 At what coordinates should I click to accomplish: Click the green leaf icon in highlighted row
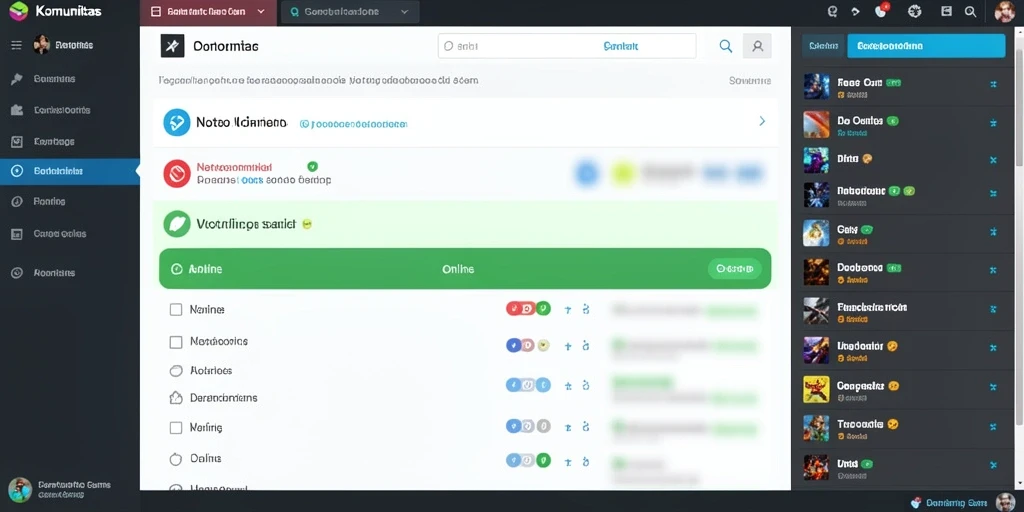point(176,223)
